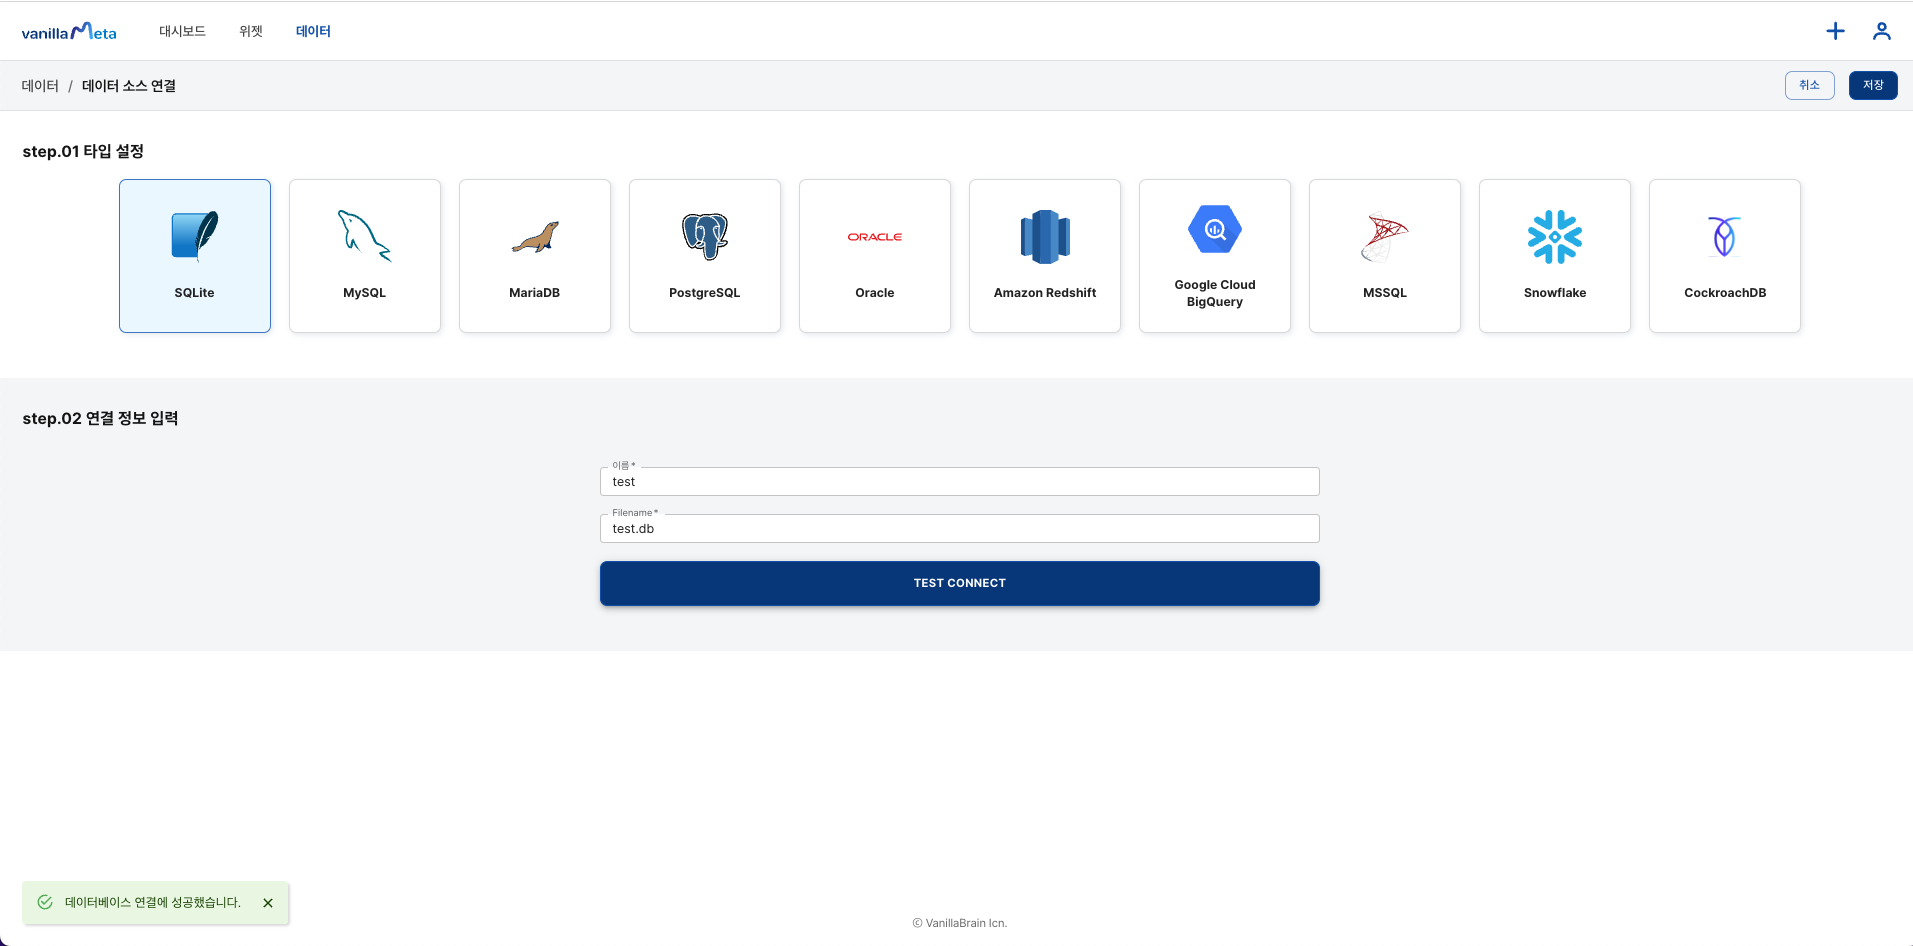Click the Google Cloud BigQuery label text
Viewport: 1913px width, 946px height.
point(1215,293)
